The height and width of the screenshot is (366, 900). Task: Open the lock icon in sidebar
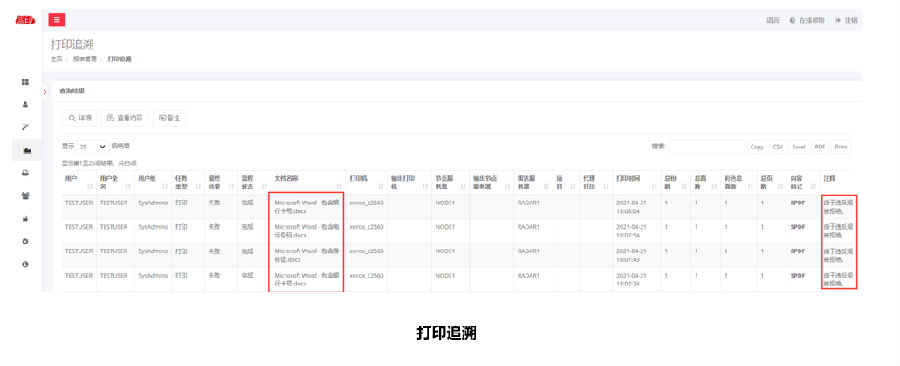coord(25,219)
